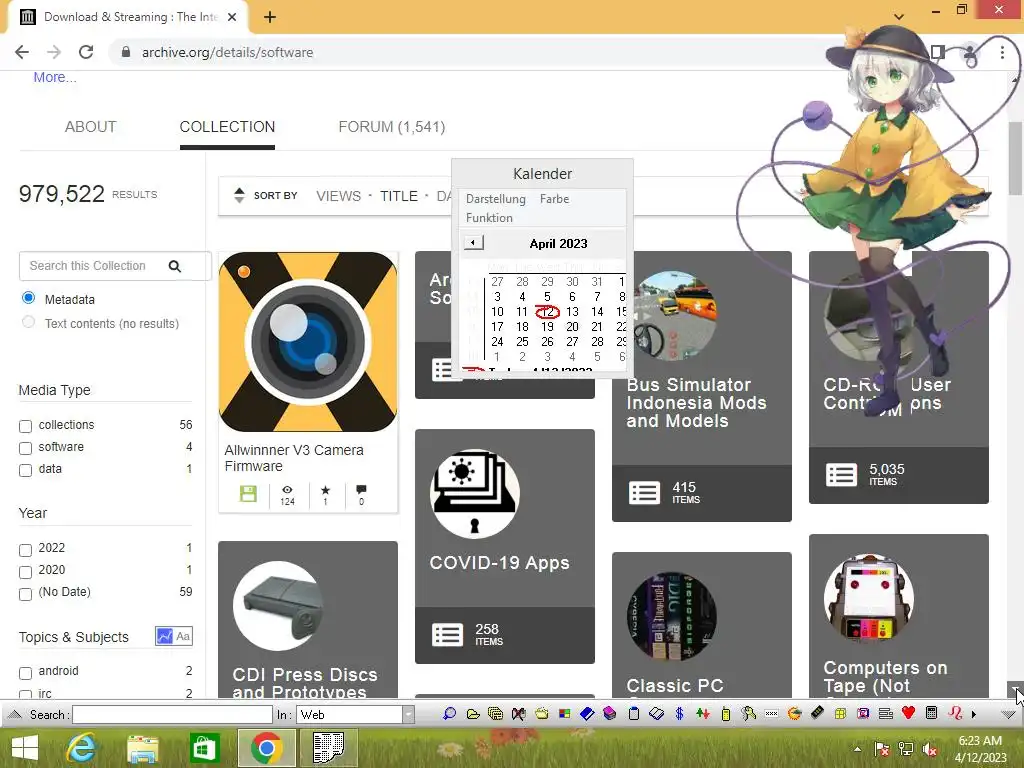Click the red-green stock arrows icon
Viewport: 1024px width, 768px height.
tap(703, 714)
